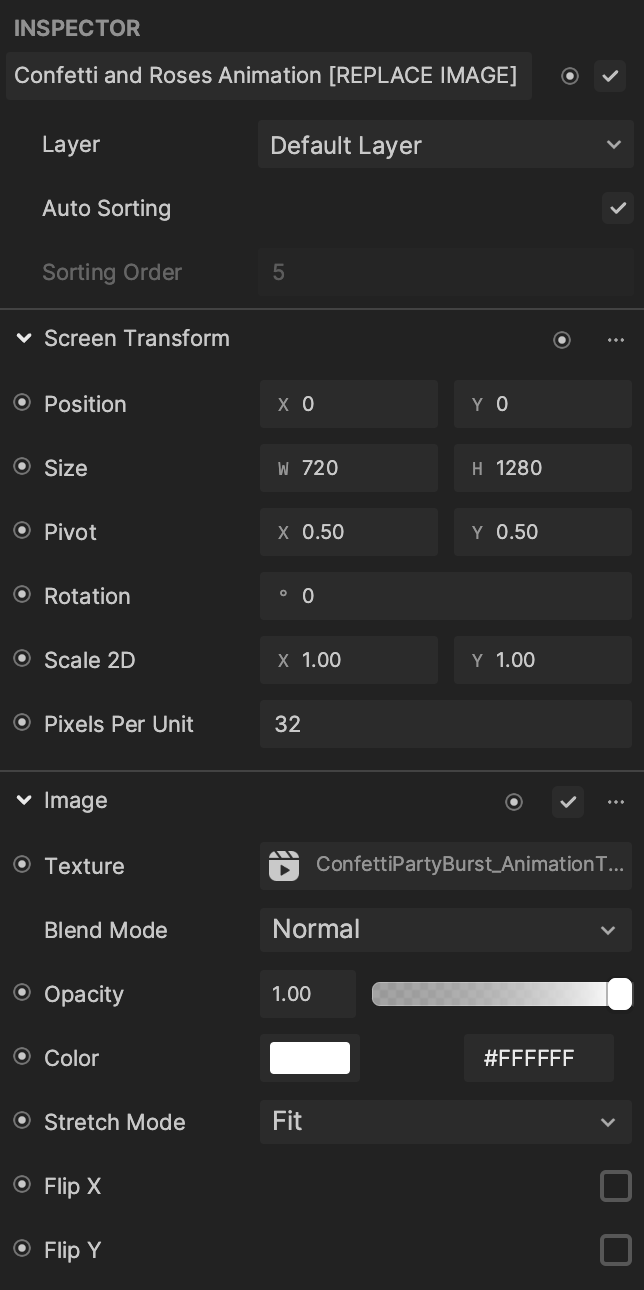Image resolution: width=644 pixels, height=1290 pixels.
Task: Click the Image component three-dot options menu
Action: click(616, 802)
